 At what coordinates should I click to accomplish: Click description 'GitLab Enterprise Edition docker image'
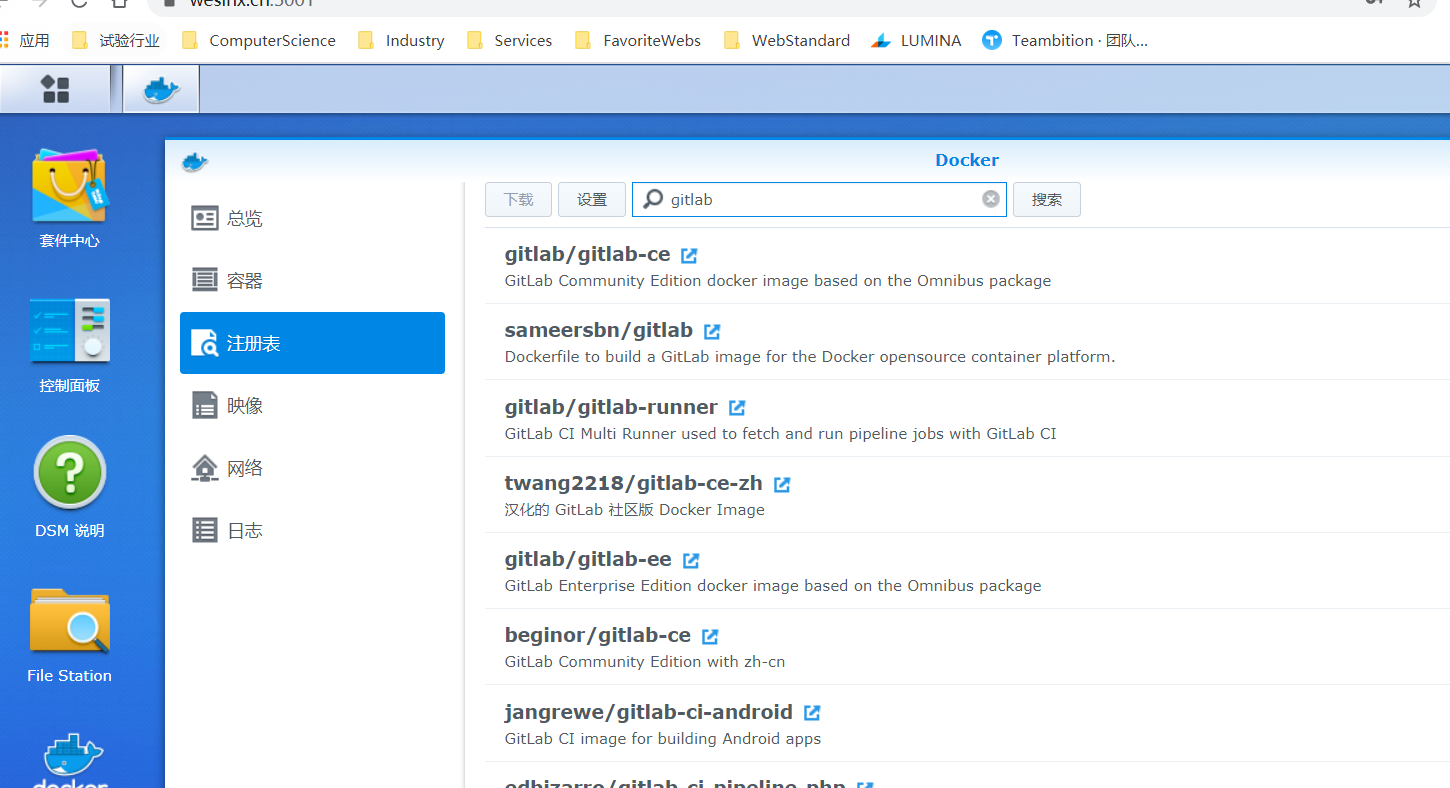pyautogui.click(x=773, y=586)
